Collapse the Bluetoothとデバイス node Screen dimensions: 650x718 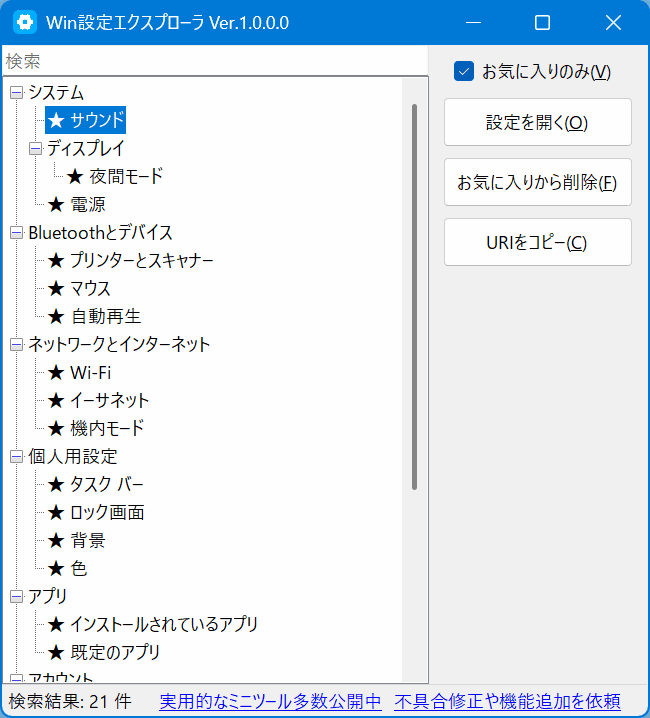(16, 233)
